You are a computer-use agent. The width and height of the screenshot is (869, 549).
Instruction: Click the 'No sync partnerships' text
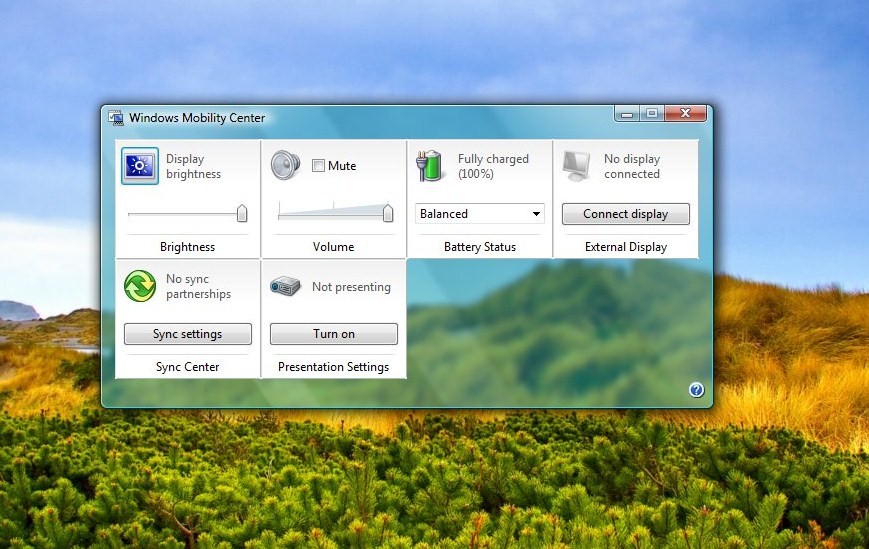pos(198,286)
